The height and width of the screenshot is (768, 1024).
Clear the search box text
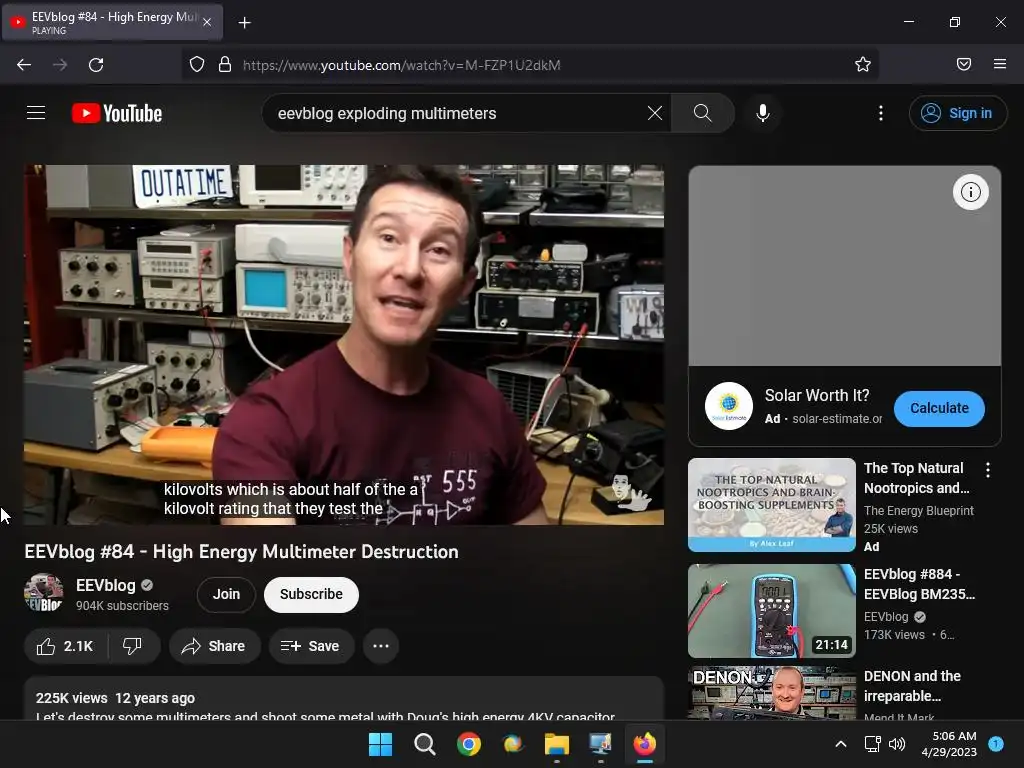pos(654,113)
